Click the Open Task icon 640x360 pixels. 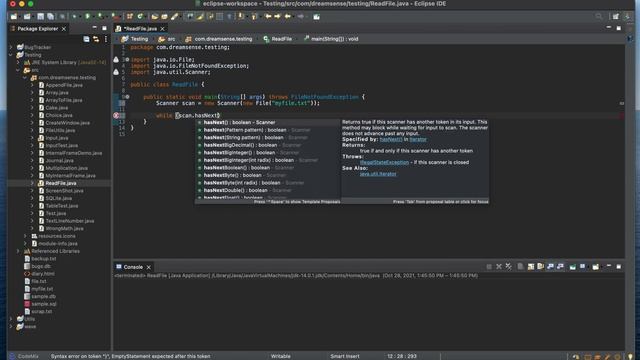tap(164, 16)
